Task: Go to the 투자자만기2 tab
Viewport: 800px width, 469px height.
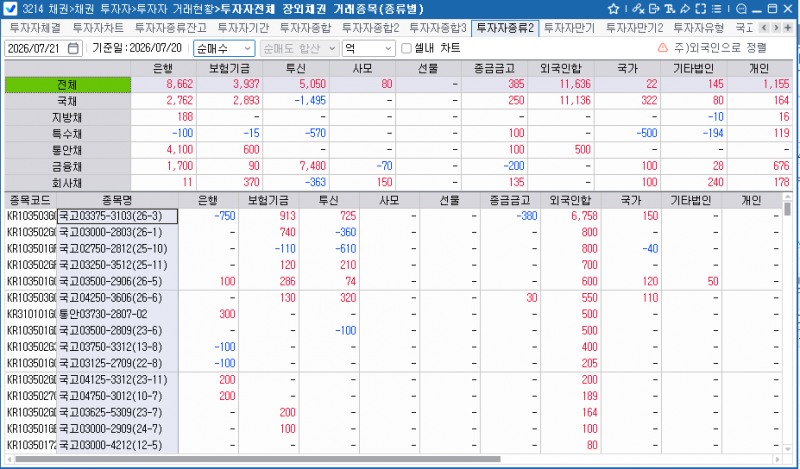Action: click(635, 28)
